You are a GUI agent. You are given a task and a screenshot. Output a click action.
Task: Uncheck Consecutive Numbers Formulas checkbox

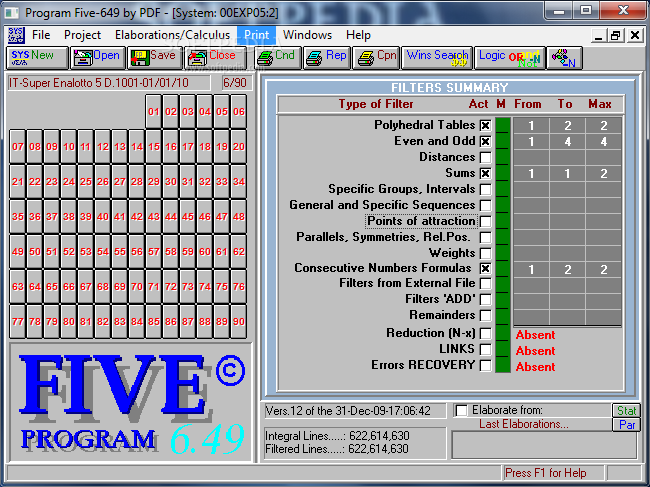coord(485,269)
